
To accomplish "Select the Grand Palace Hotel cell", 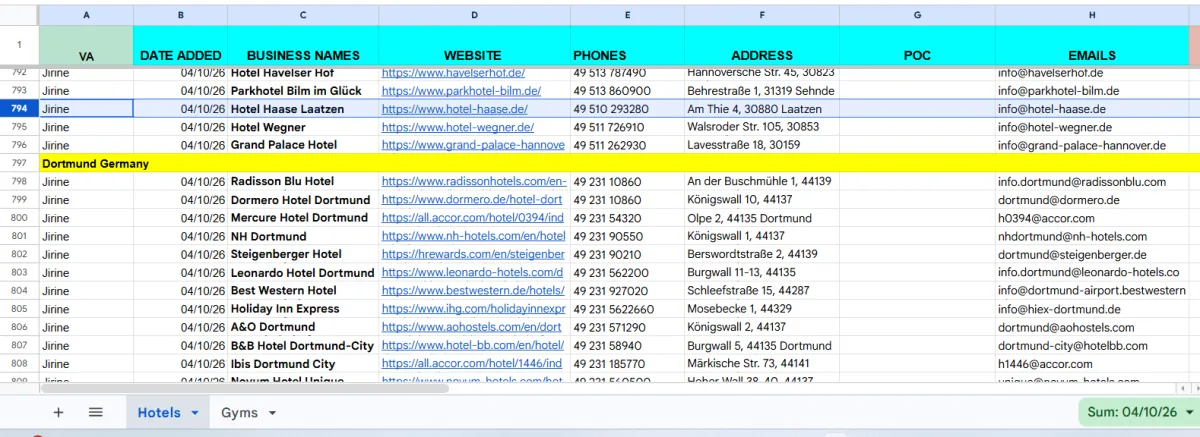I will point(303,145).
